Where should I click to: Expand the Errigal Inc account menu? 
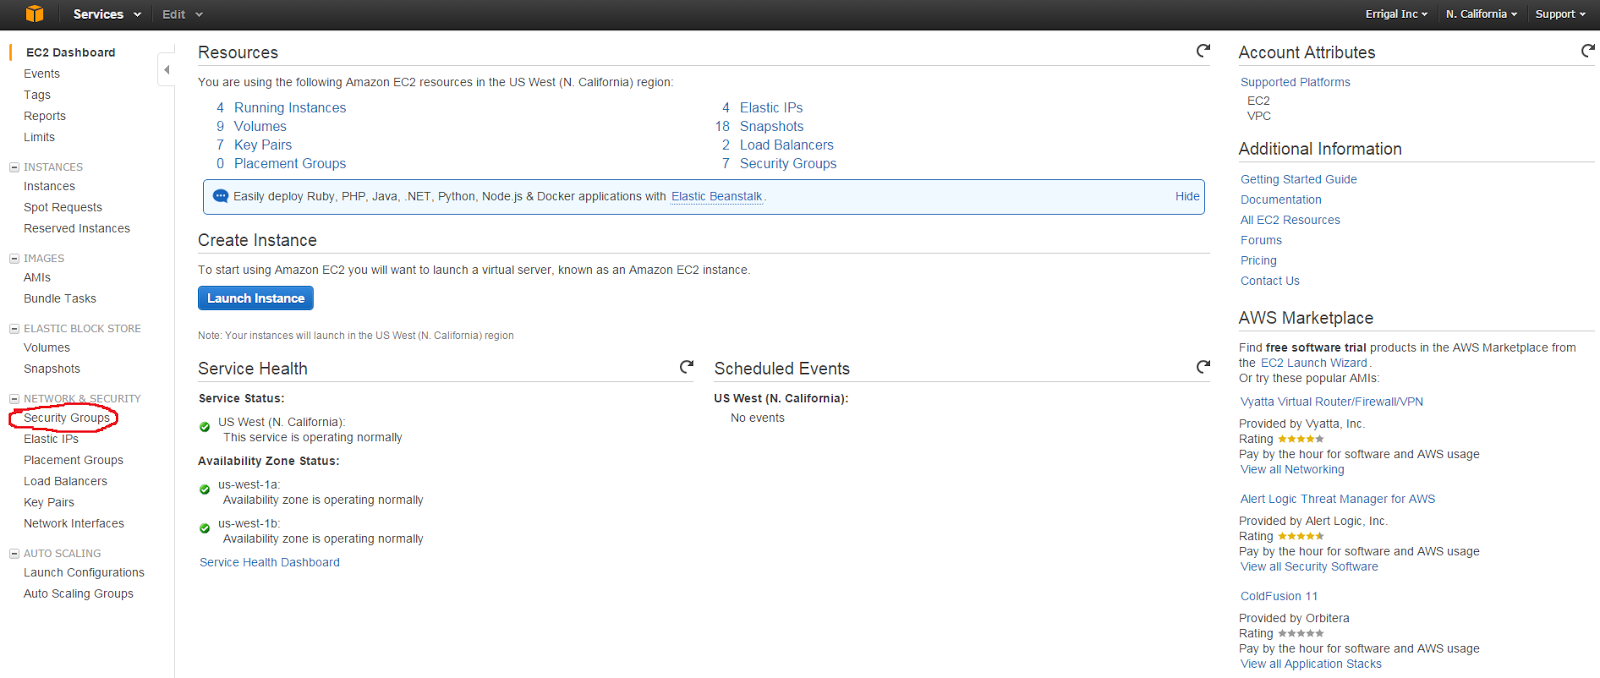[1396, 14]
